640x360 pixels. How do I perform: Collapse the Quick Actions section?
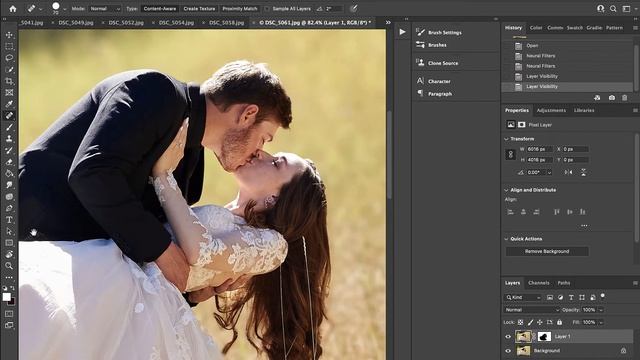click(x=507, y=239)
